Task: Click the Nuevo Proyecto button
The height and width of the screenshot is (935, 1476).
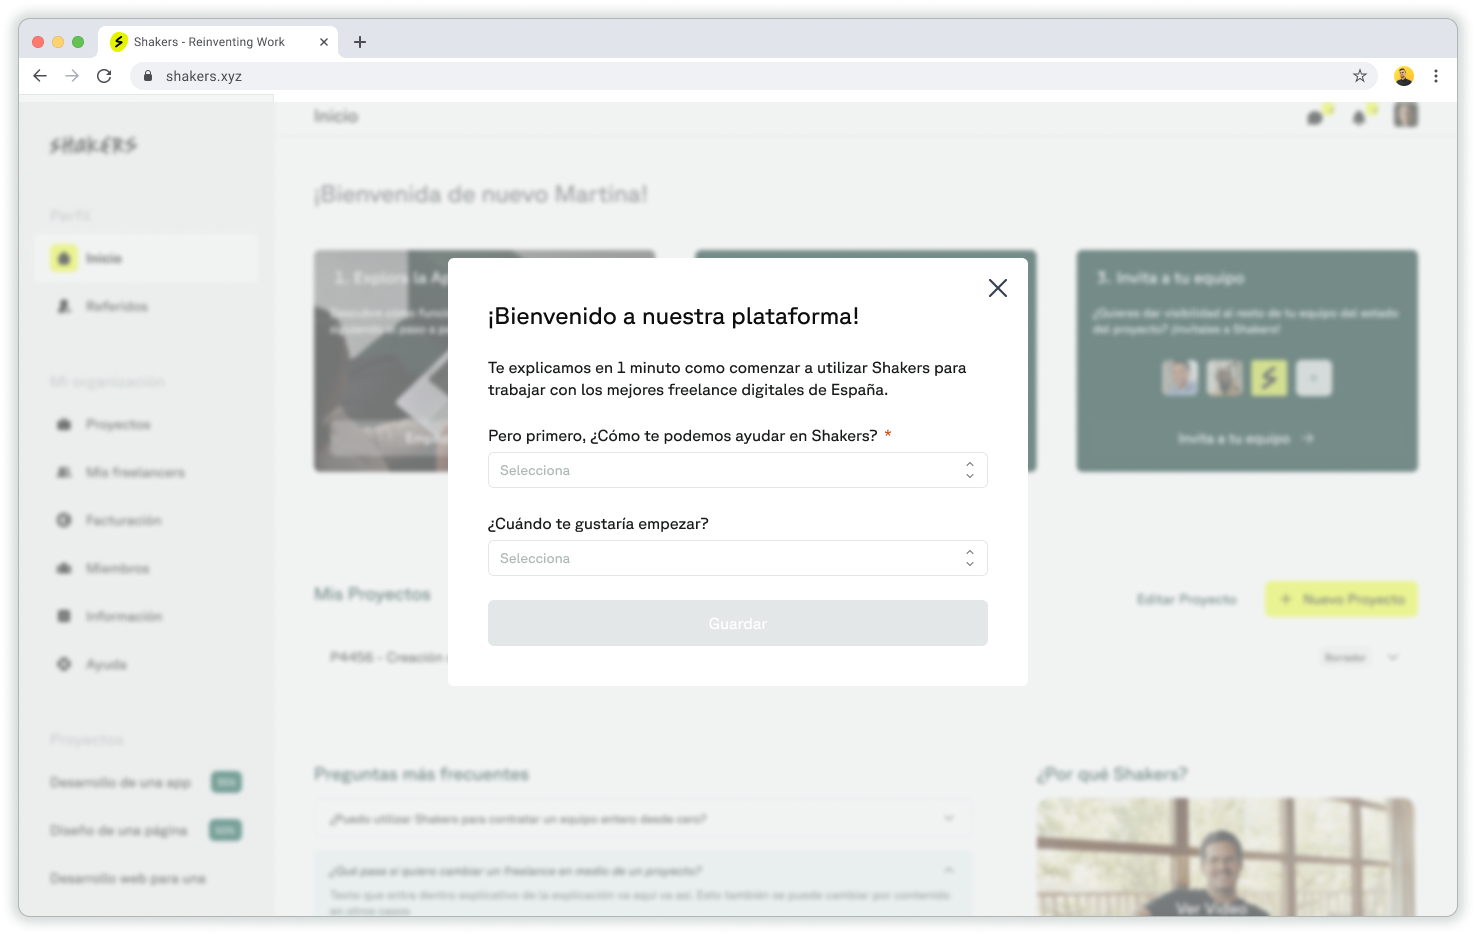Action: tap(1341, 599)
